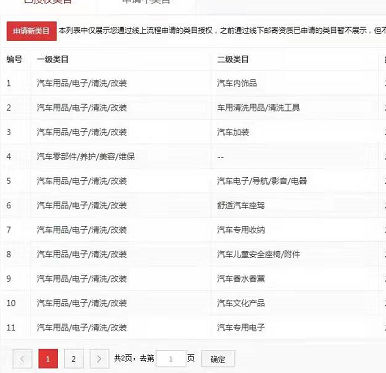Select cell 汽车电子/导航/影音/电器

[262, 181]
